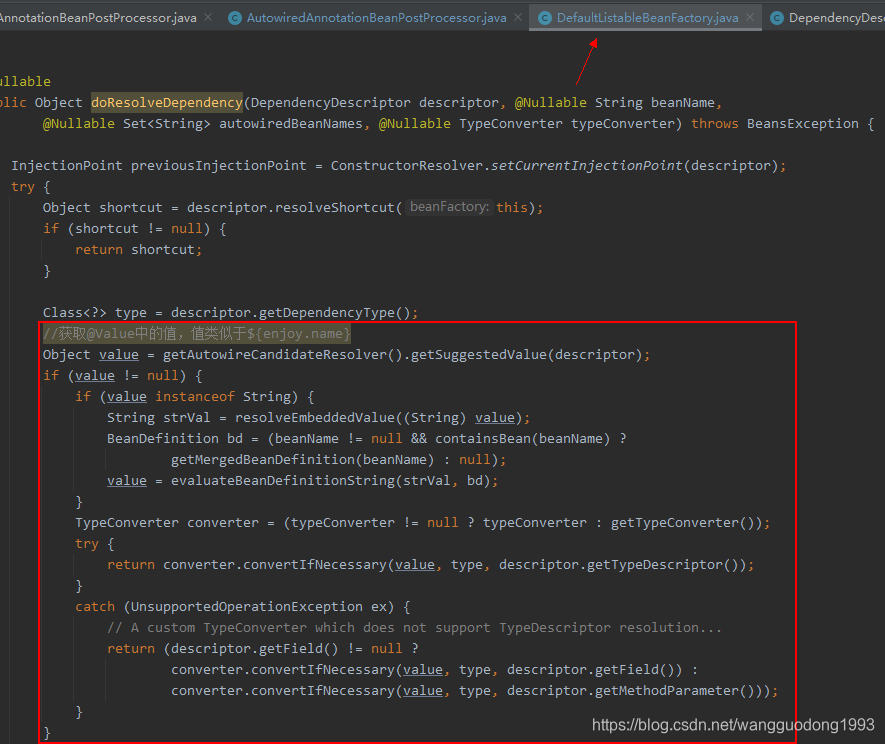The image size is (885, 744).
Task: Close the AutowiredAnnotationBeanPostProcessor.java tab
Action: coord(518,17)
